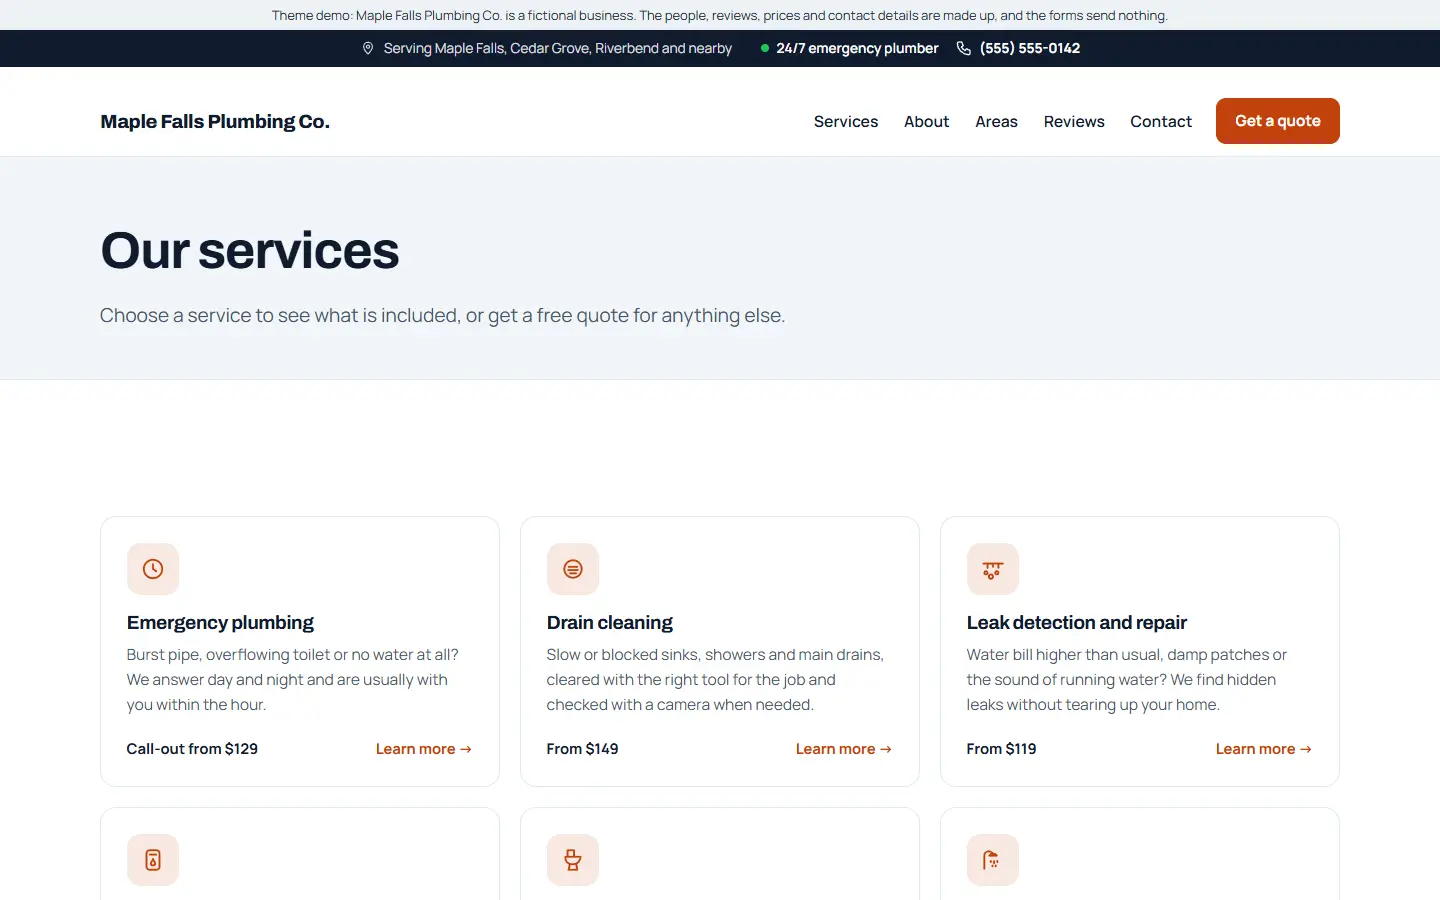Open the Services menu item
The height and width of the screenshot is (900, 1440).
[x=846, y=121]
